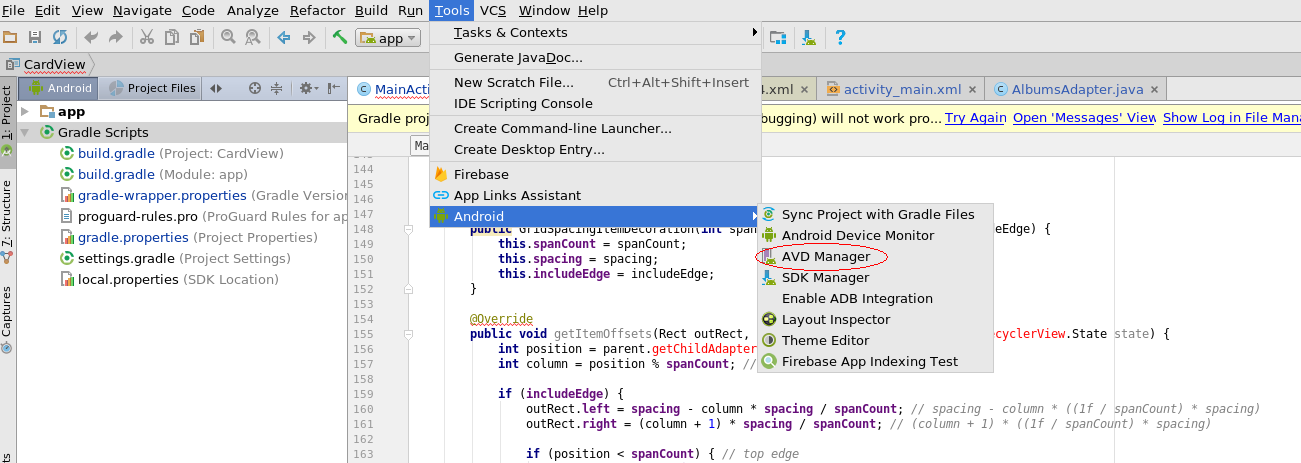Choose Generate JavaDoc... from Tools menu

click(x=596, y=58)
